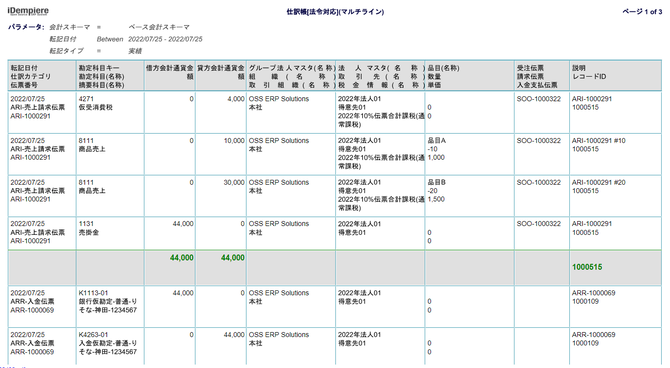Click the green credit total 44,000
670x368 pixels.
coord(233,258)
